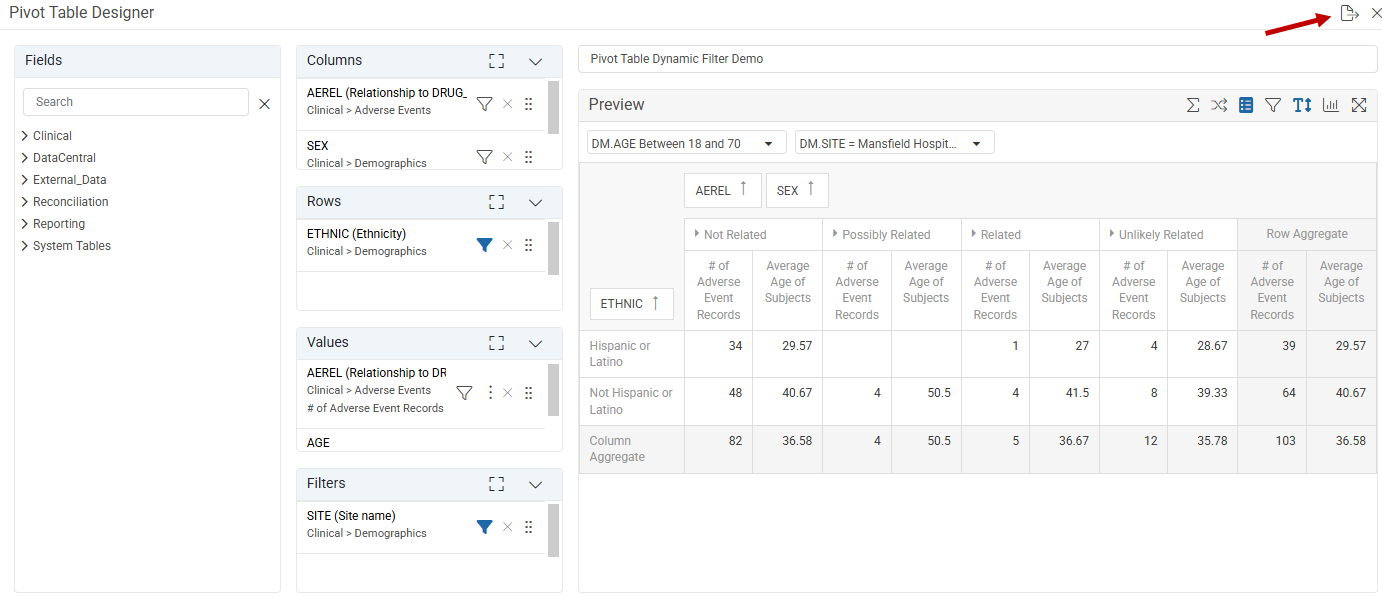The height and width of the screenshot is (597, 1382).
Task: Expand the System Tables node in Fields tree
Action: [24, 246]
